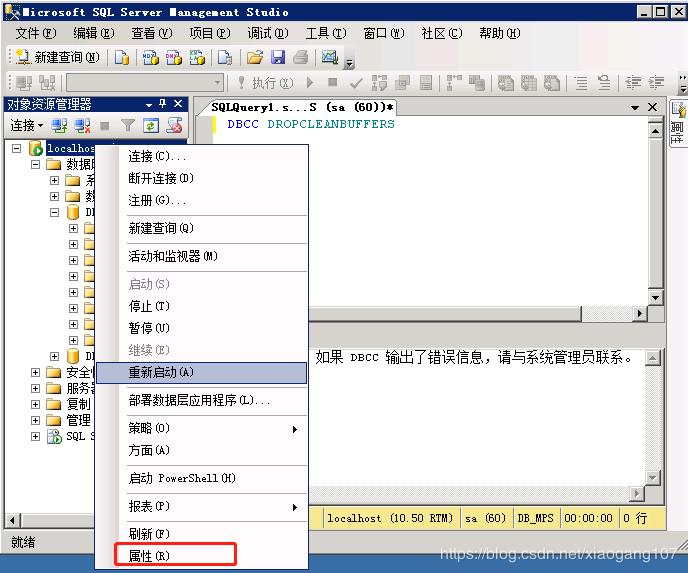Image resolution: width=688 pixels, height=573 pixels.
Task: Click the XMLA query icon in toolbar
Action: point(197,57)
